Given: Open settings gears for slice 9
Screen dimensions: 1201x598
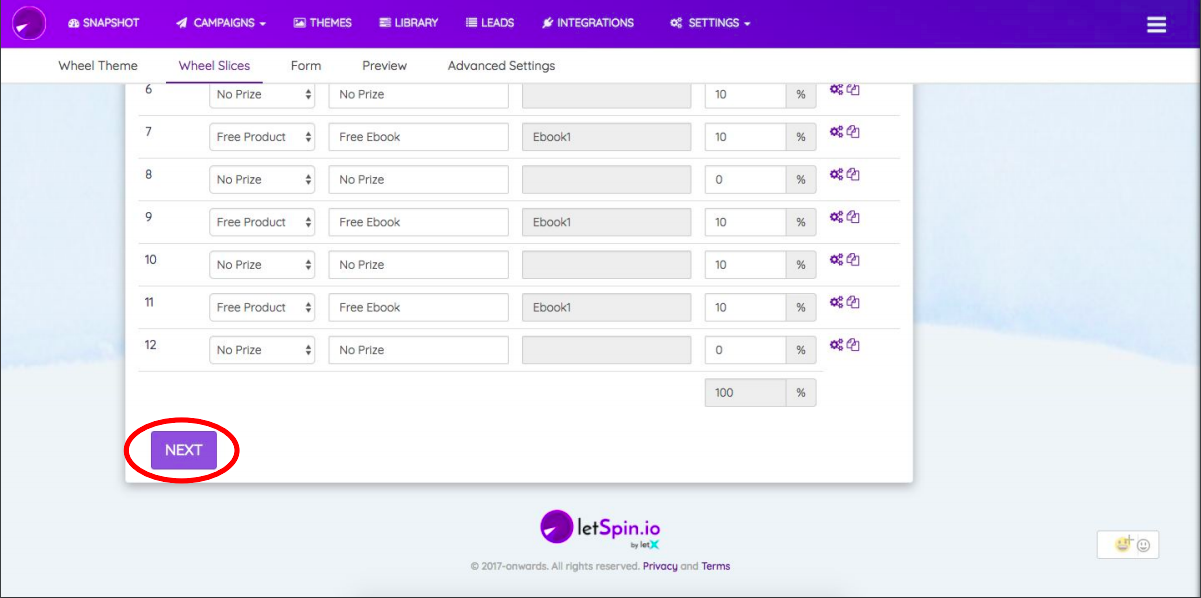Looking at the screenshot, I should point(836,217).
